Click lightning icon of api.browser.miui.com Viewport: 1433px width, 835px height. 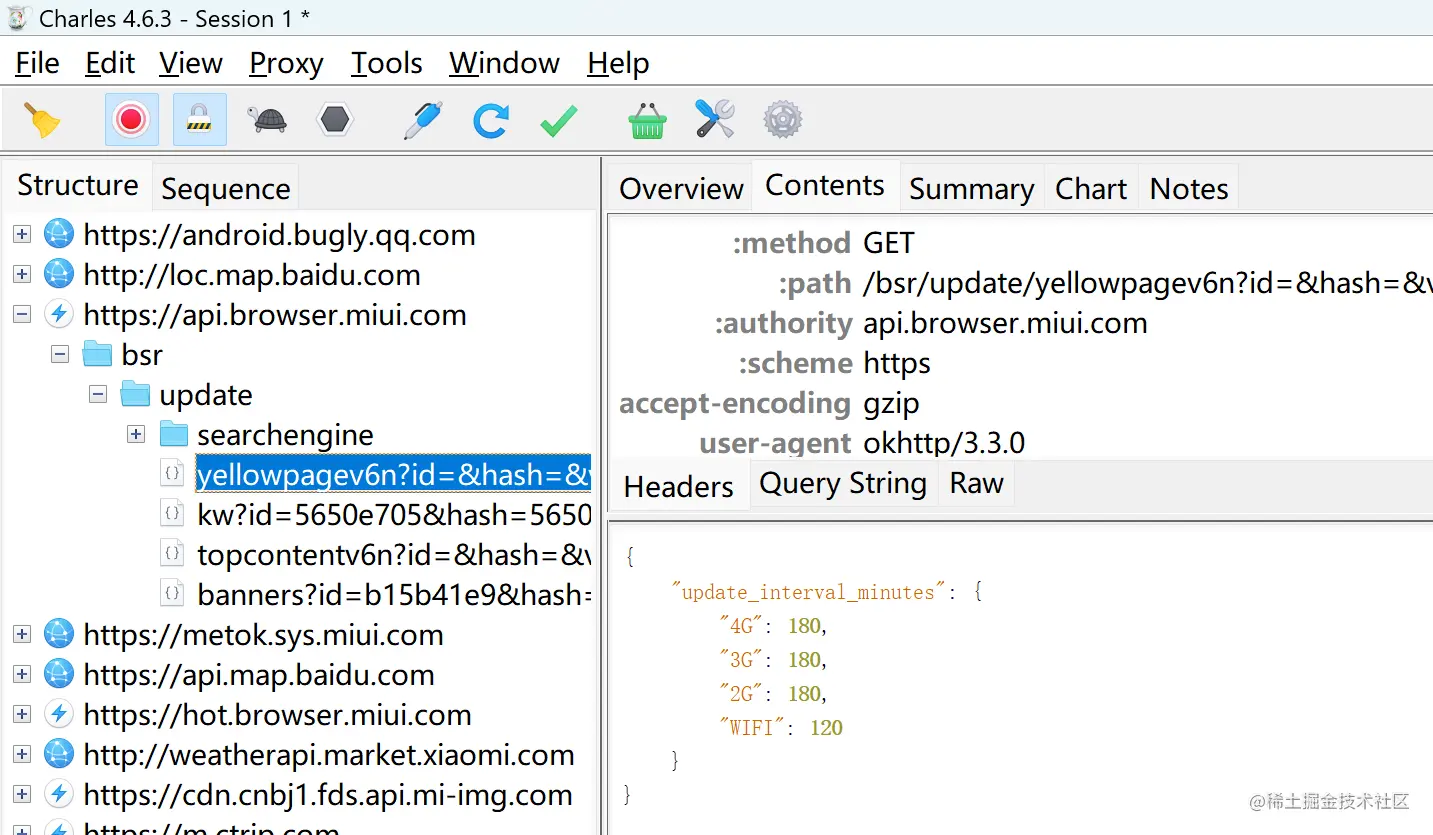pos(59,315)
